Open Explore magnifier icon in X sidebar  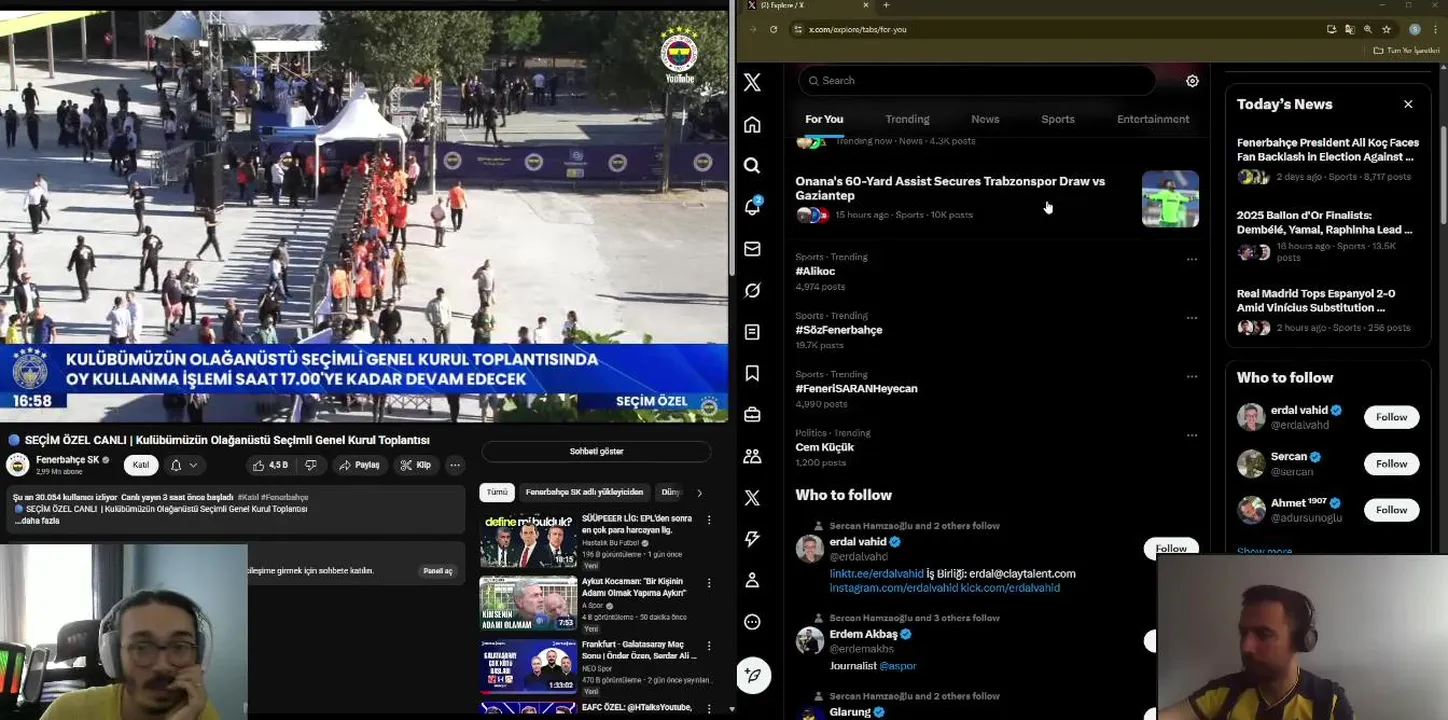coord(752,166)
